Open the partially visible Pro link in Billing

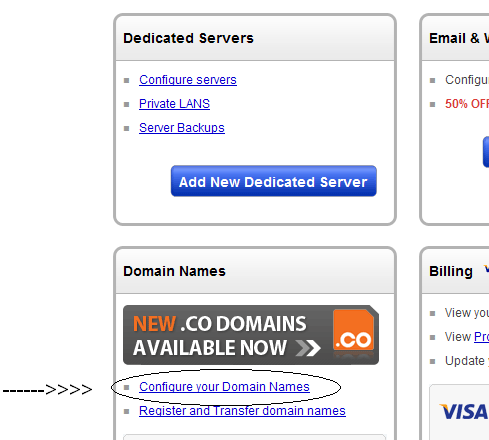click(481, 337)
